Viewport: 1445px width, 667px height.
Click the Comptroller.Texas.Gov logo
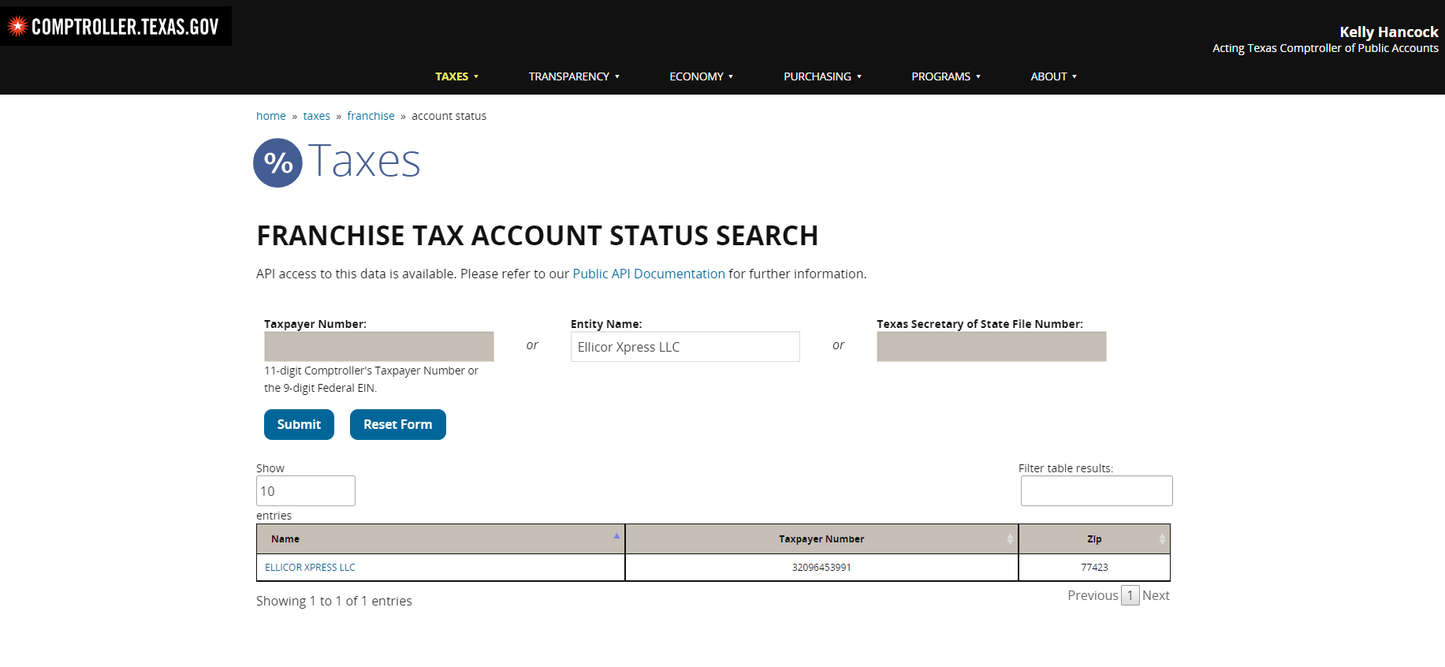[115, 27]
